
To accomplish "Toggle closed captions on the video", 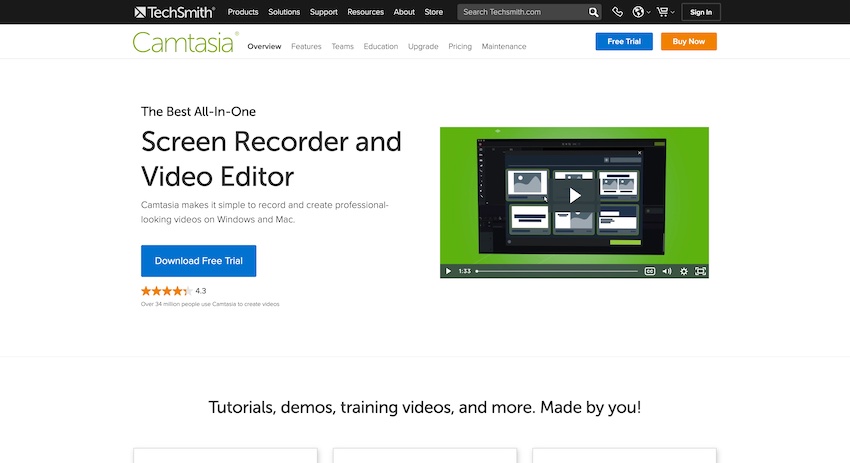I will (649, 271).
